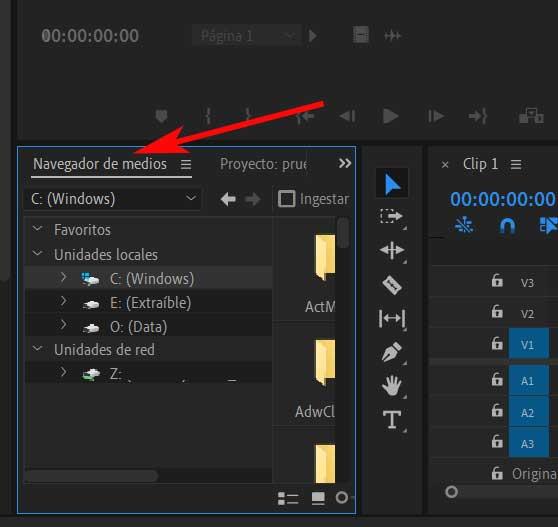The height and width of the screenshot is (527, 558).
Task: Click the blue timeline timecode 00:00:00:00
Action: tap(502, 199)
